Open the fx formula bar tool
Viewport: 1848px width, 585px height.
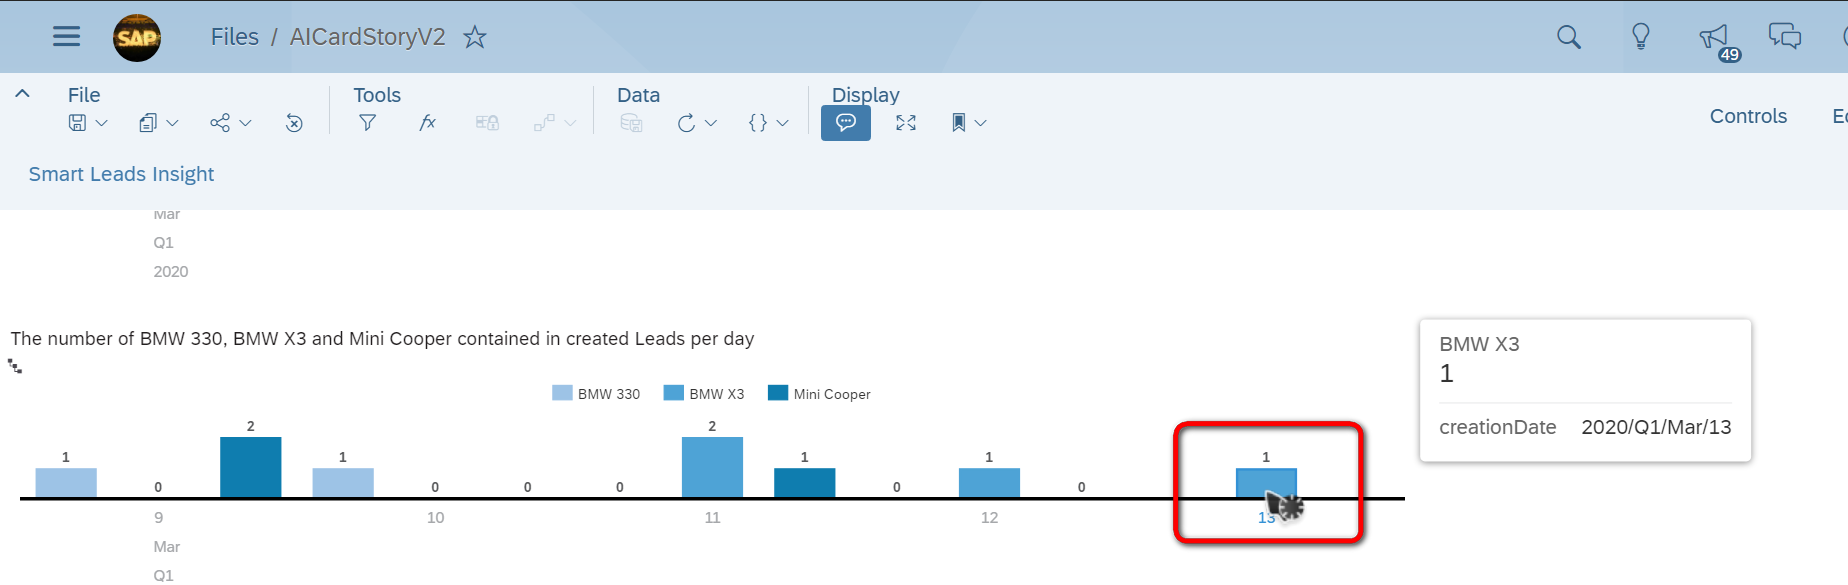427,123
